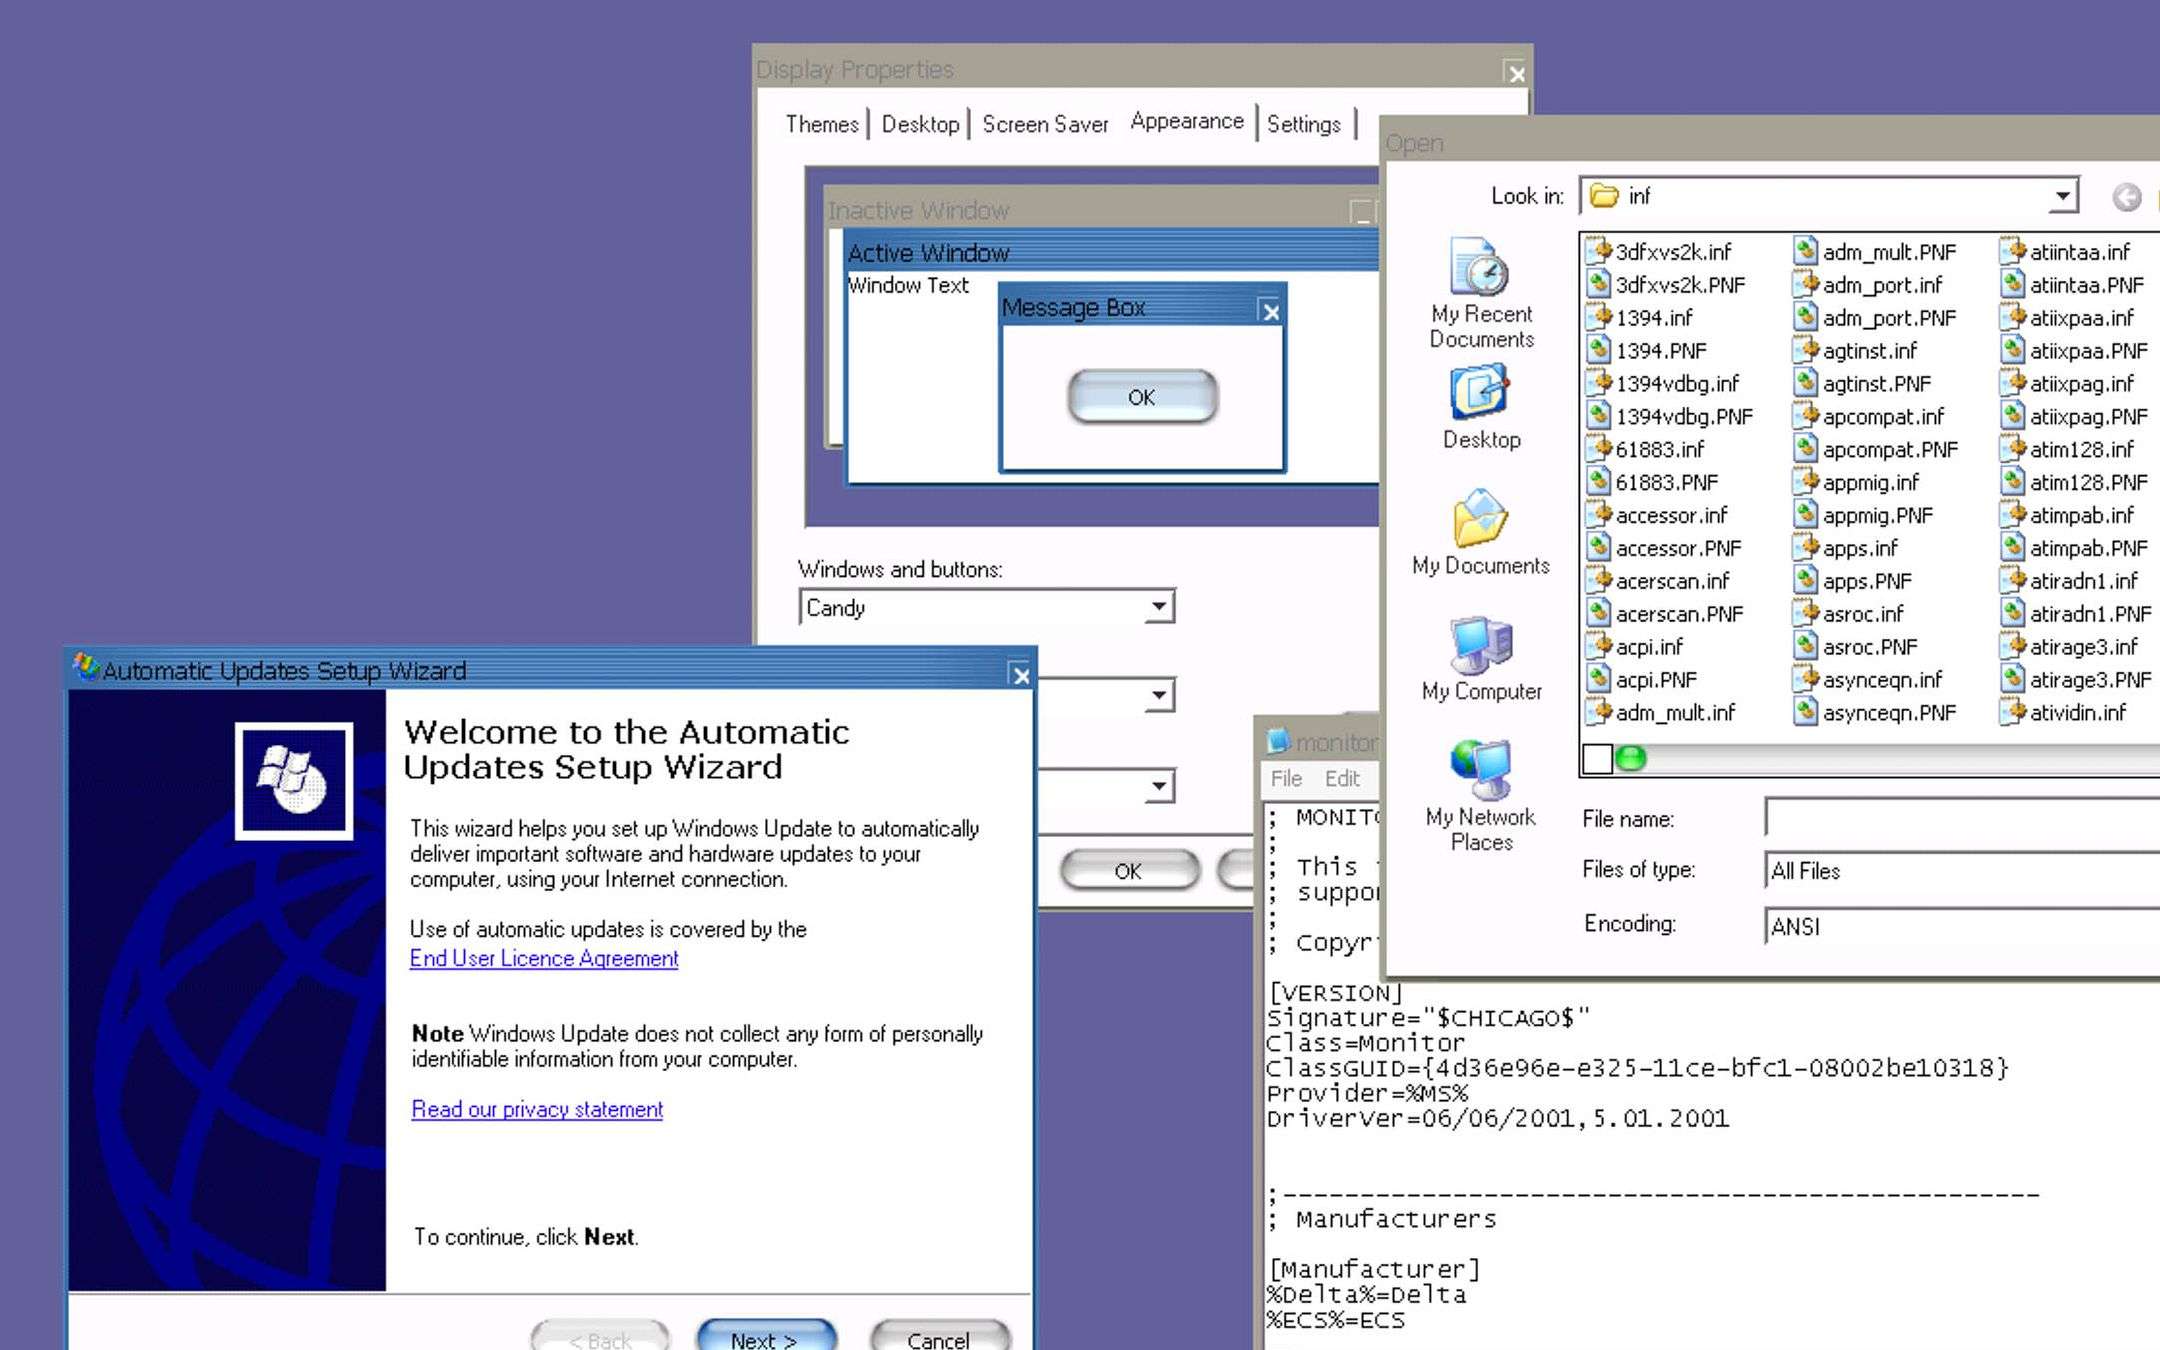Select file icon for asynceqn.inf

click(1805, 679)
